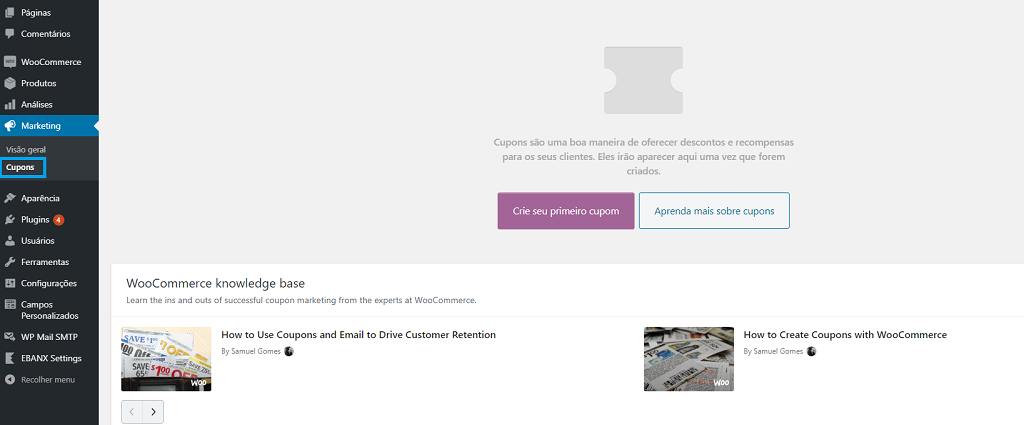
Task: Click the Produtos box icon
Action: point(10,83)
